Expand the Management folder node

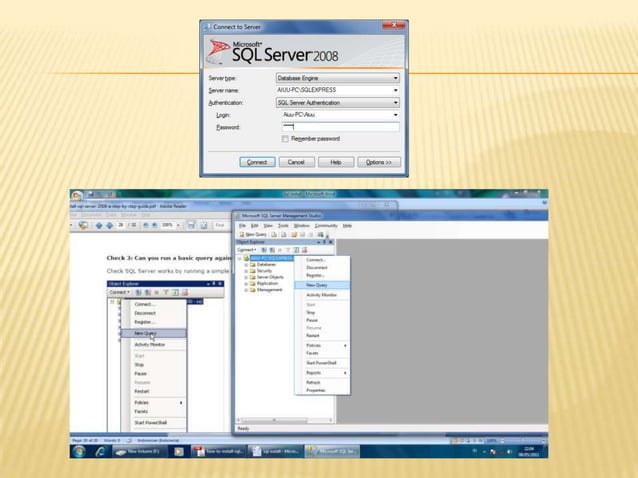[246, 290]
